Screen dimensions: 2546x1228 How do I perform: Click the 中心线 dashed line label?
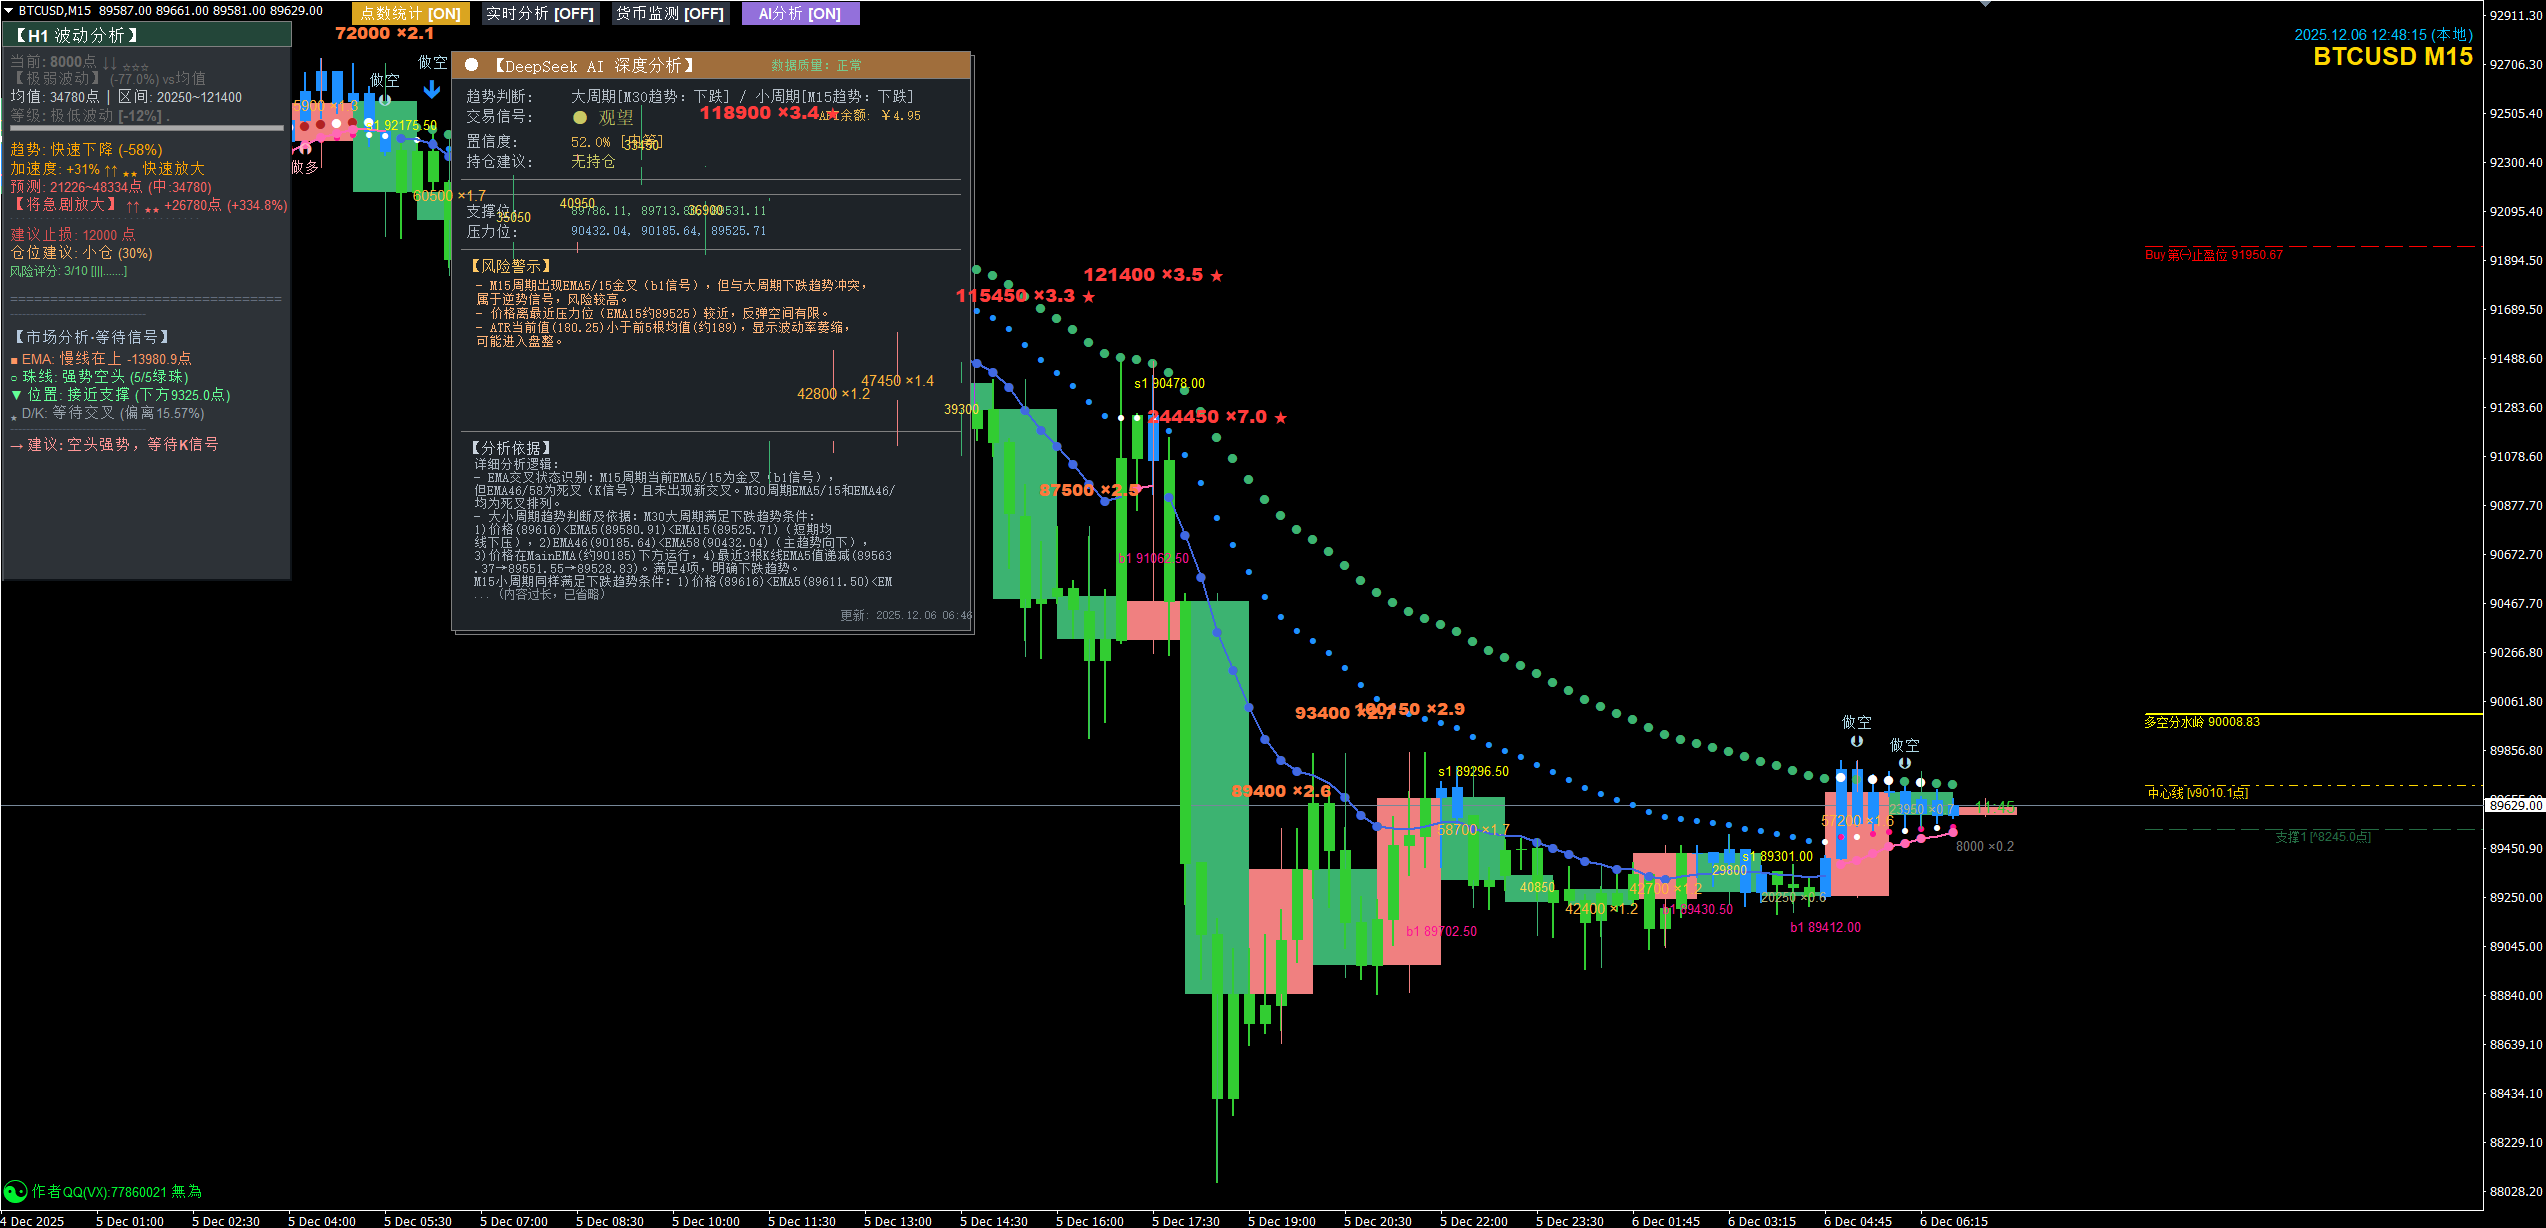(x=2197, y=793)
